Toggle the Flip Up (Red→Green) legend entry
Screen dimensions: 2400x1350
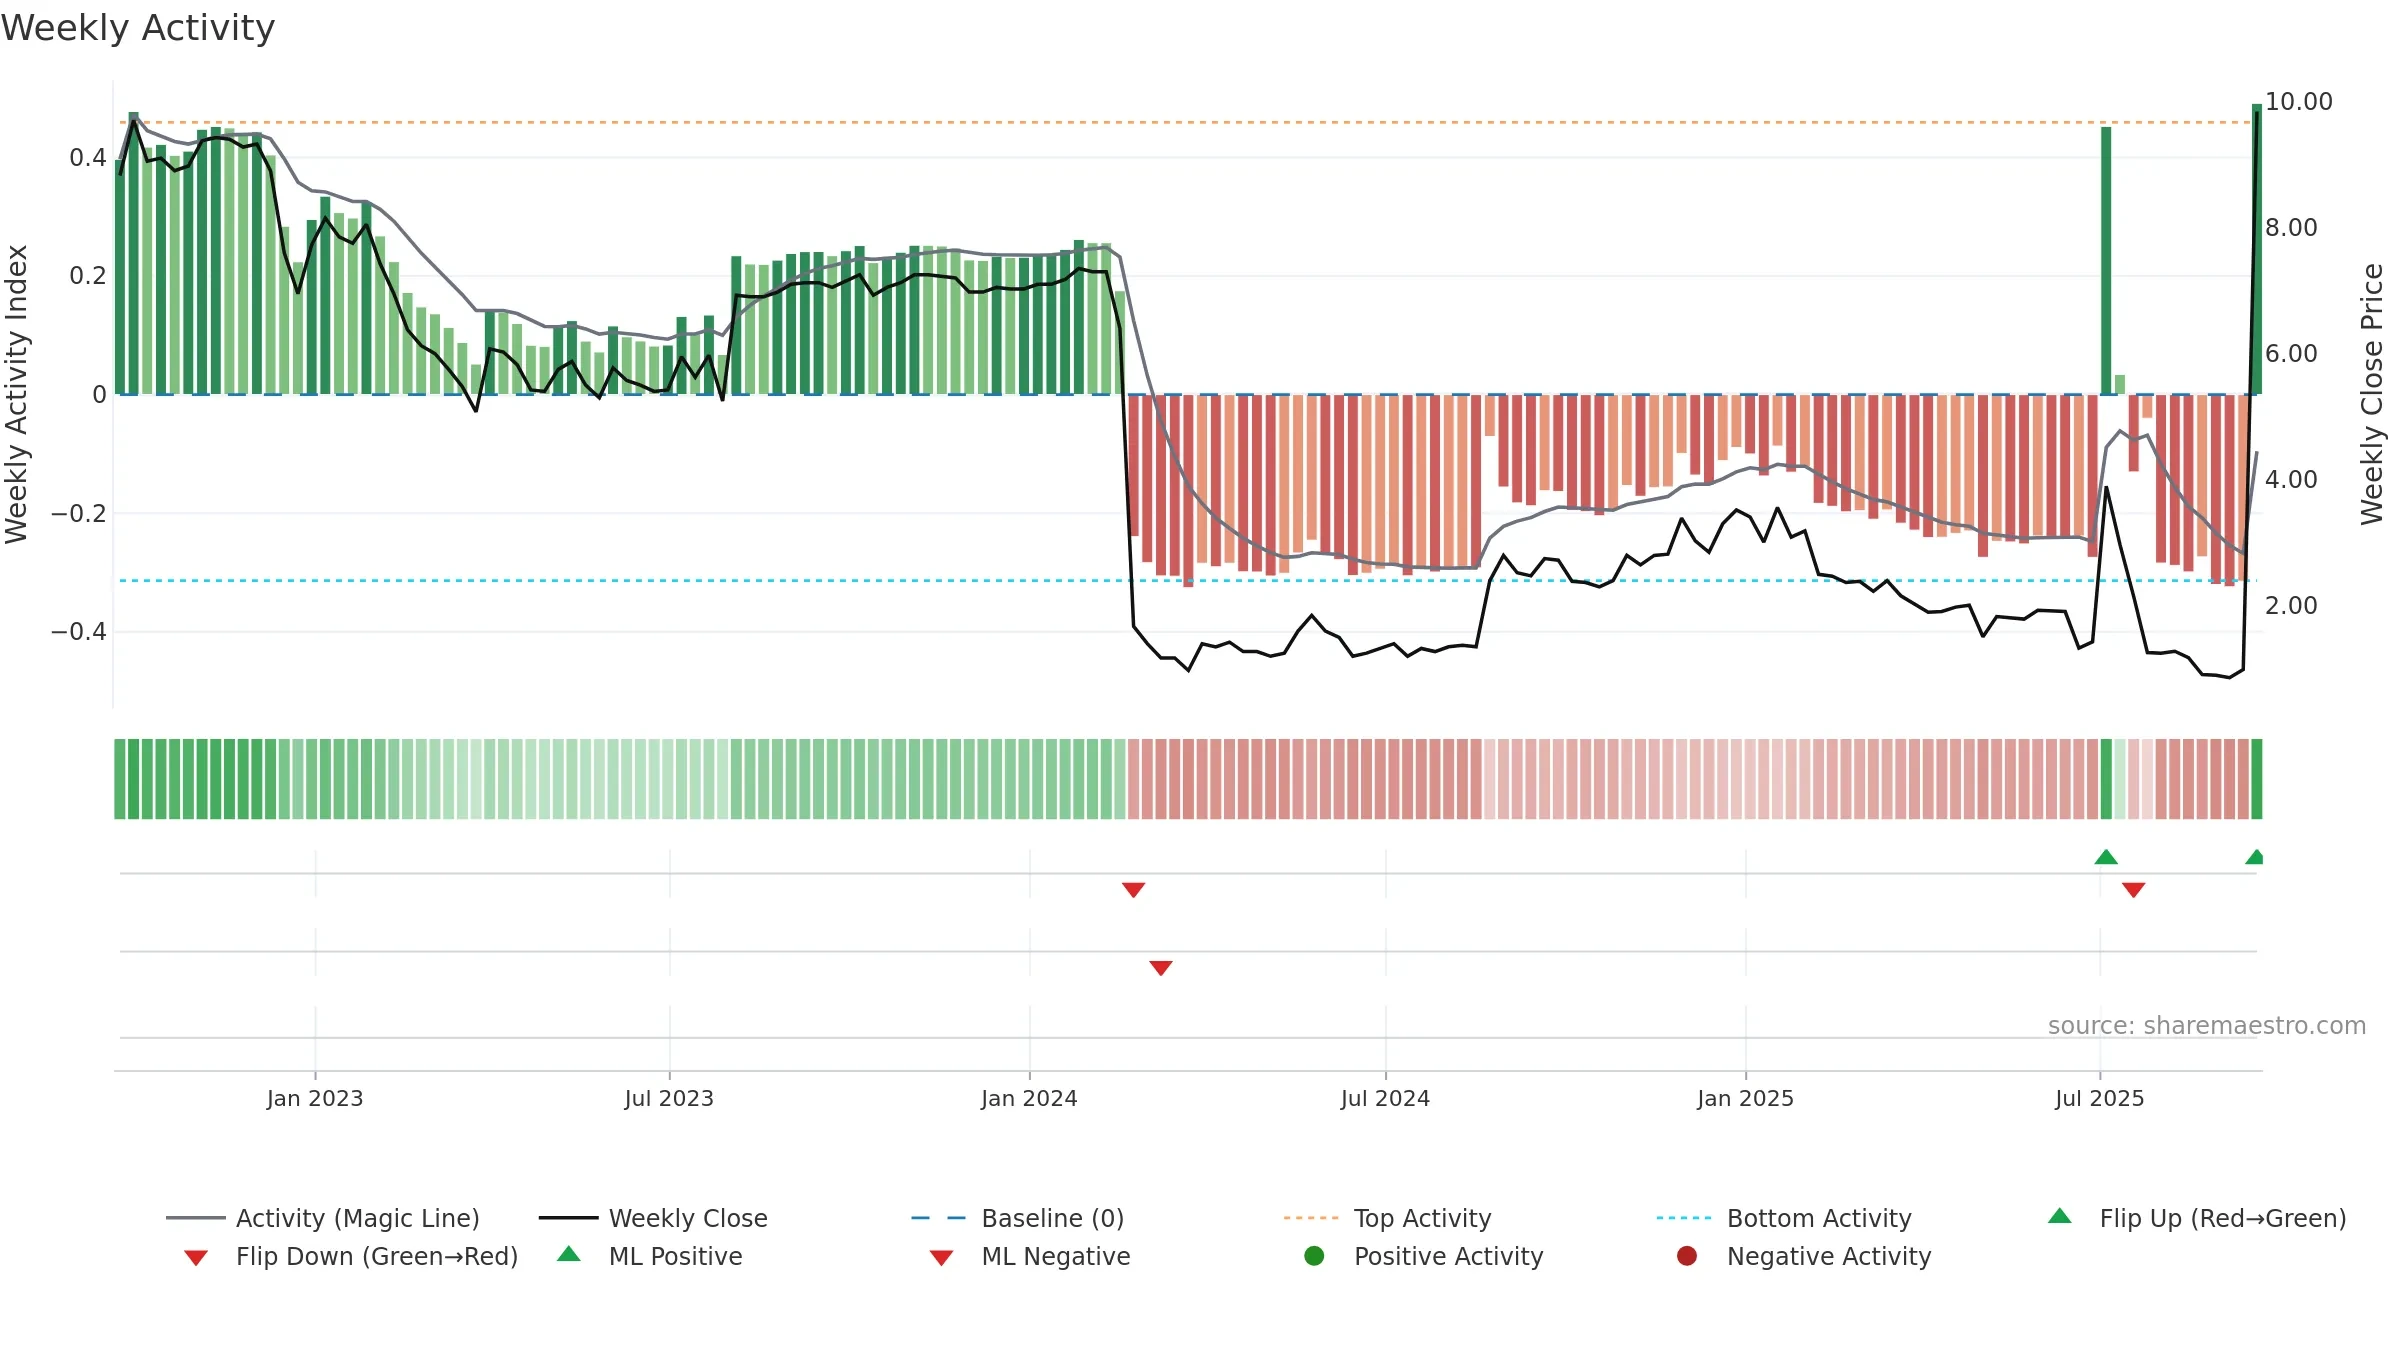(2197, 1218)
